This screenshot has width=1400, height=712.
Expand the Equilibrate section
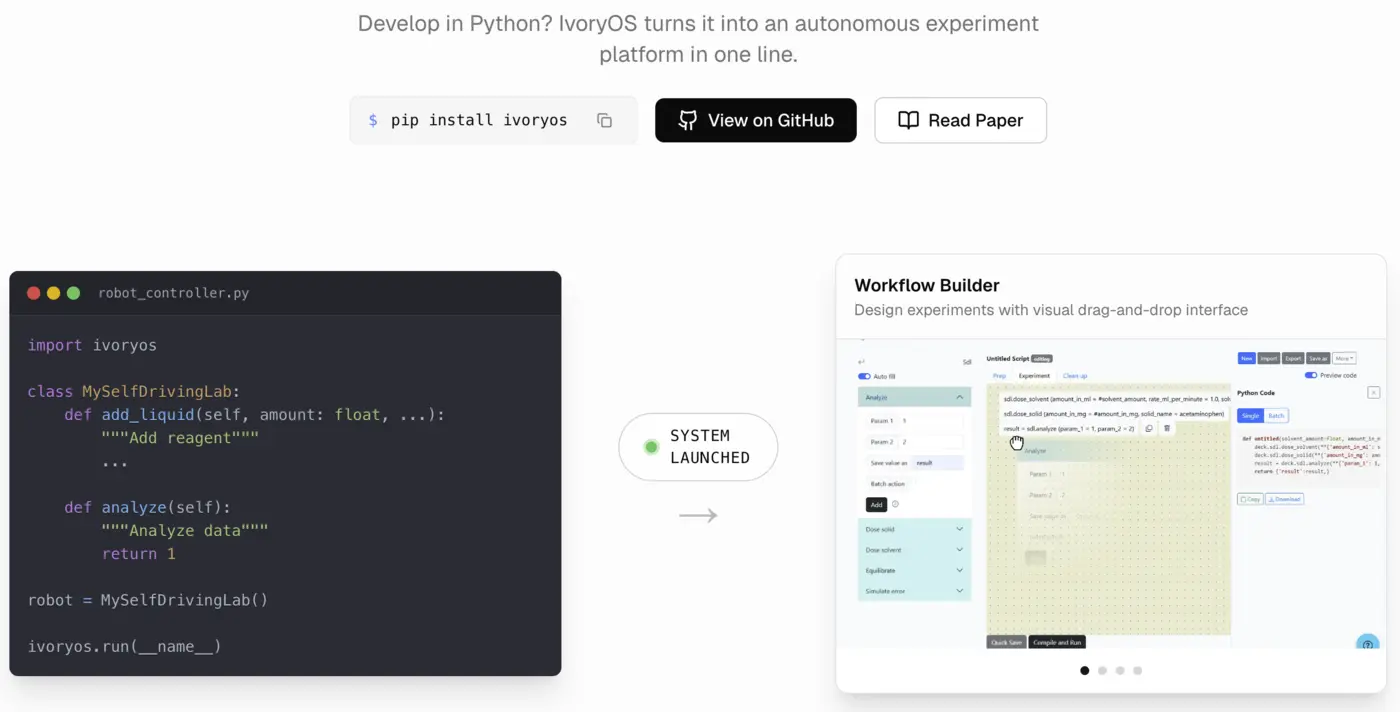click(915, 570)
